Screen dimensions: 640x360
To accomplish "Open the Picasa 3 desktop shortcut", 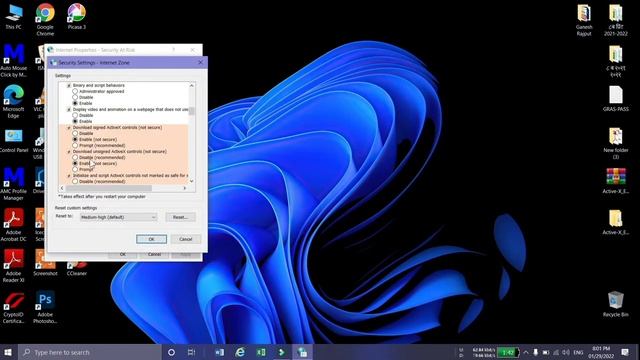I will (76, 17).
